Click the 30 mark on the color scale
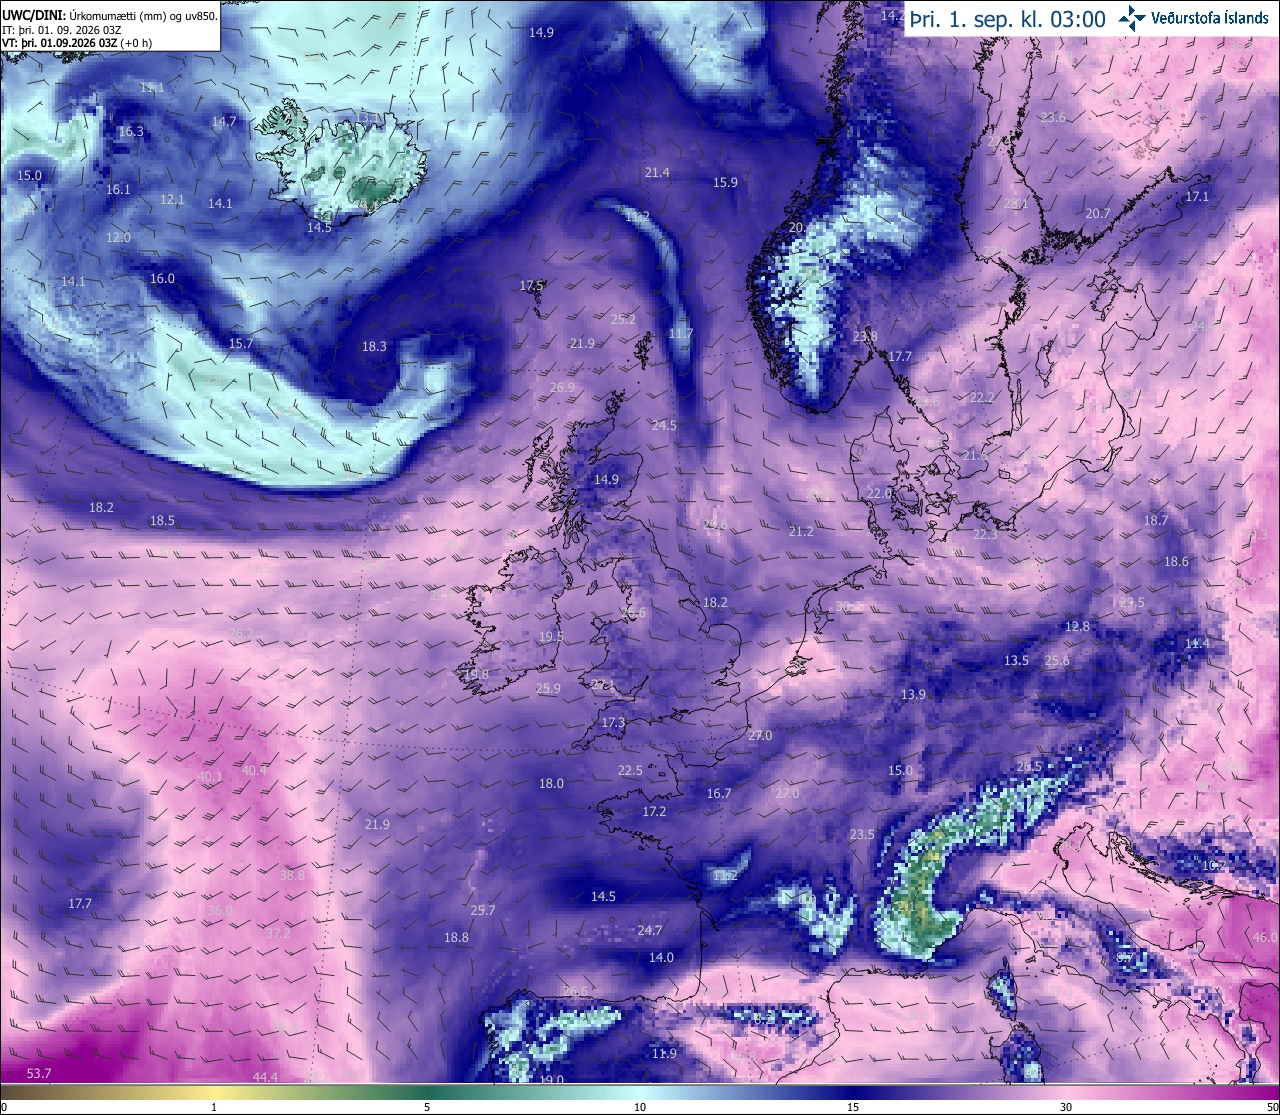1280x1115 pixels. pyautogui.click(x=1066, y=1107)
